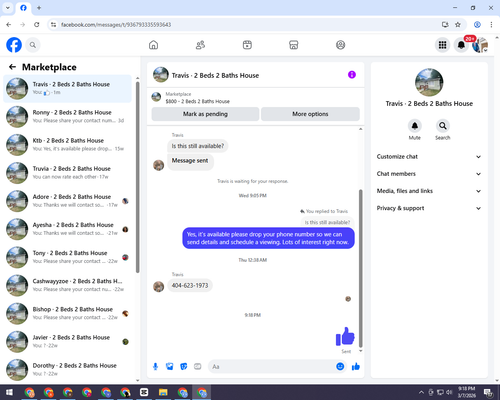Open the Adore conversation
Screen dimensions: 500x400
point(67,201)
